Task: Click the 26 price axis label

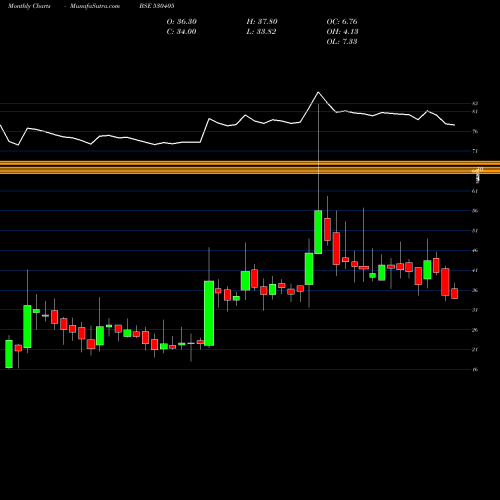Action: 475,330
